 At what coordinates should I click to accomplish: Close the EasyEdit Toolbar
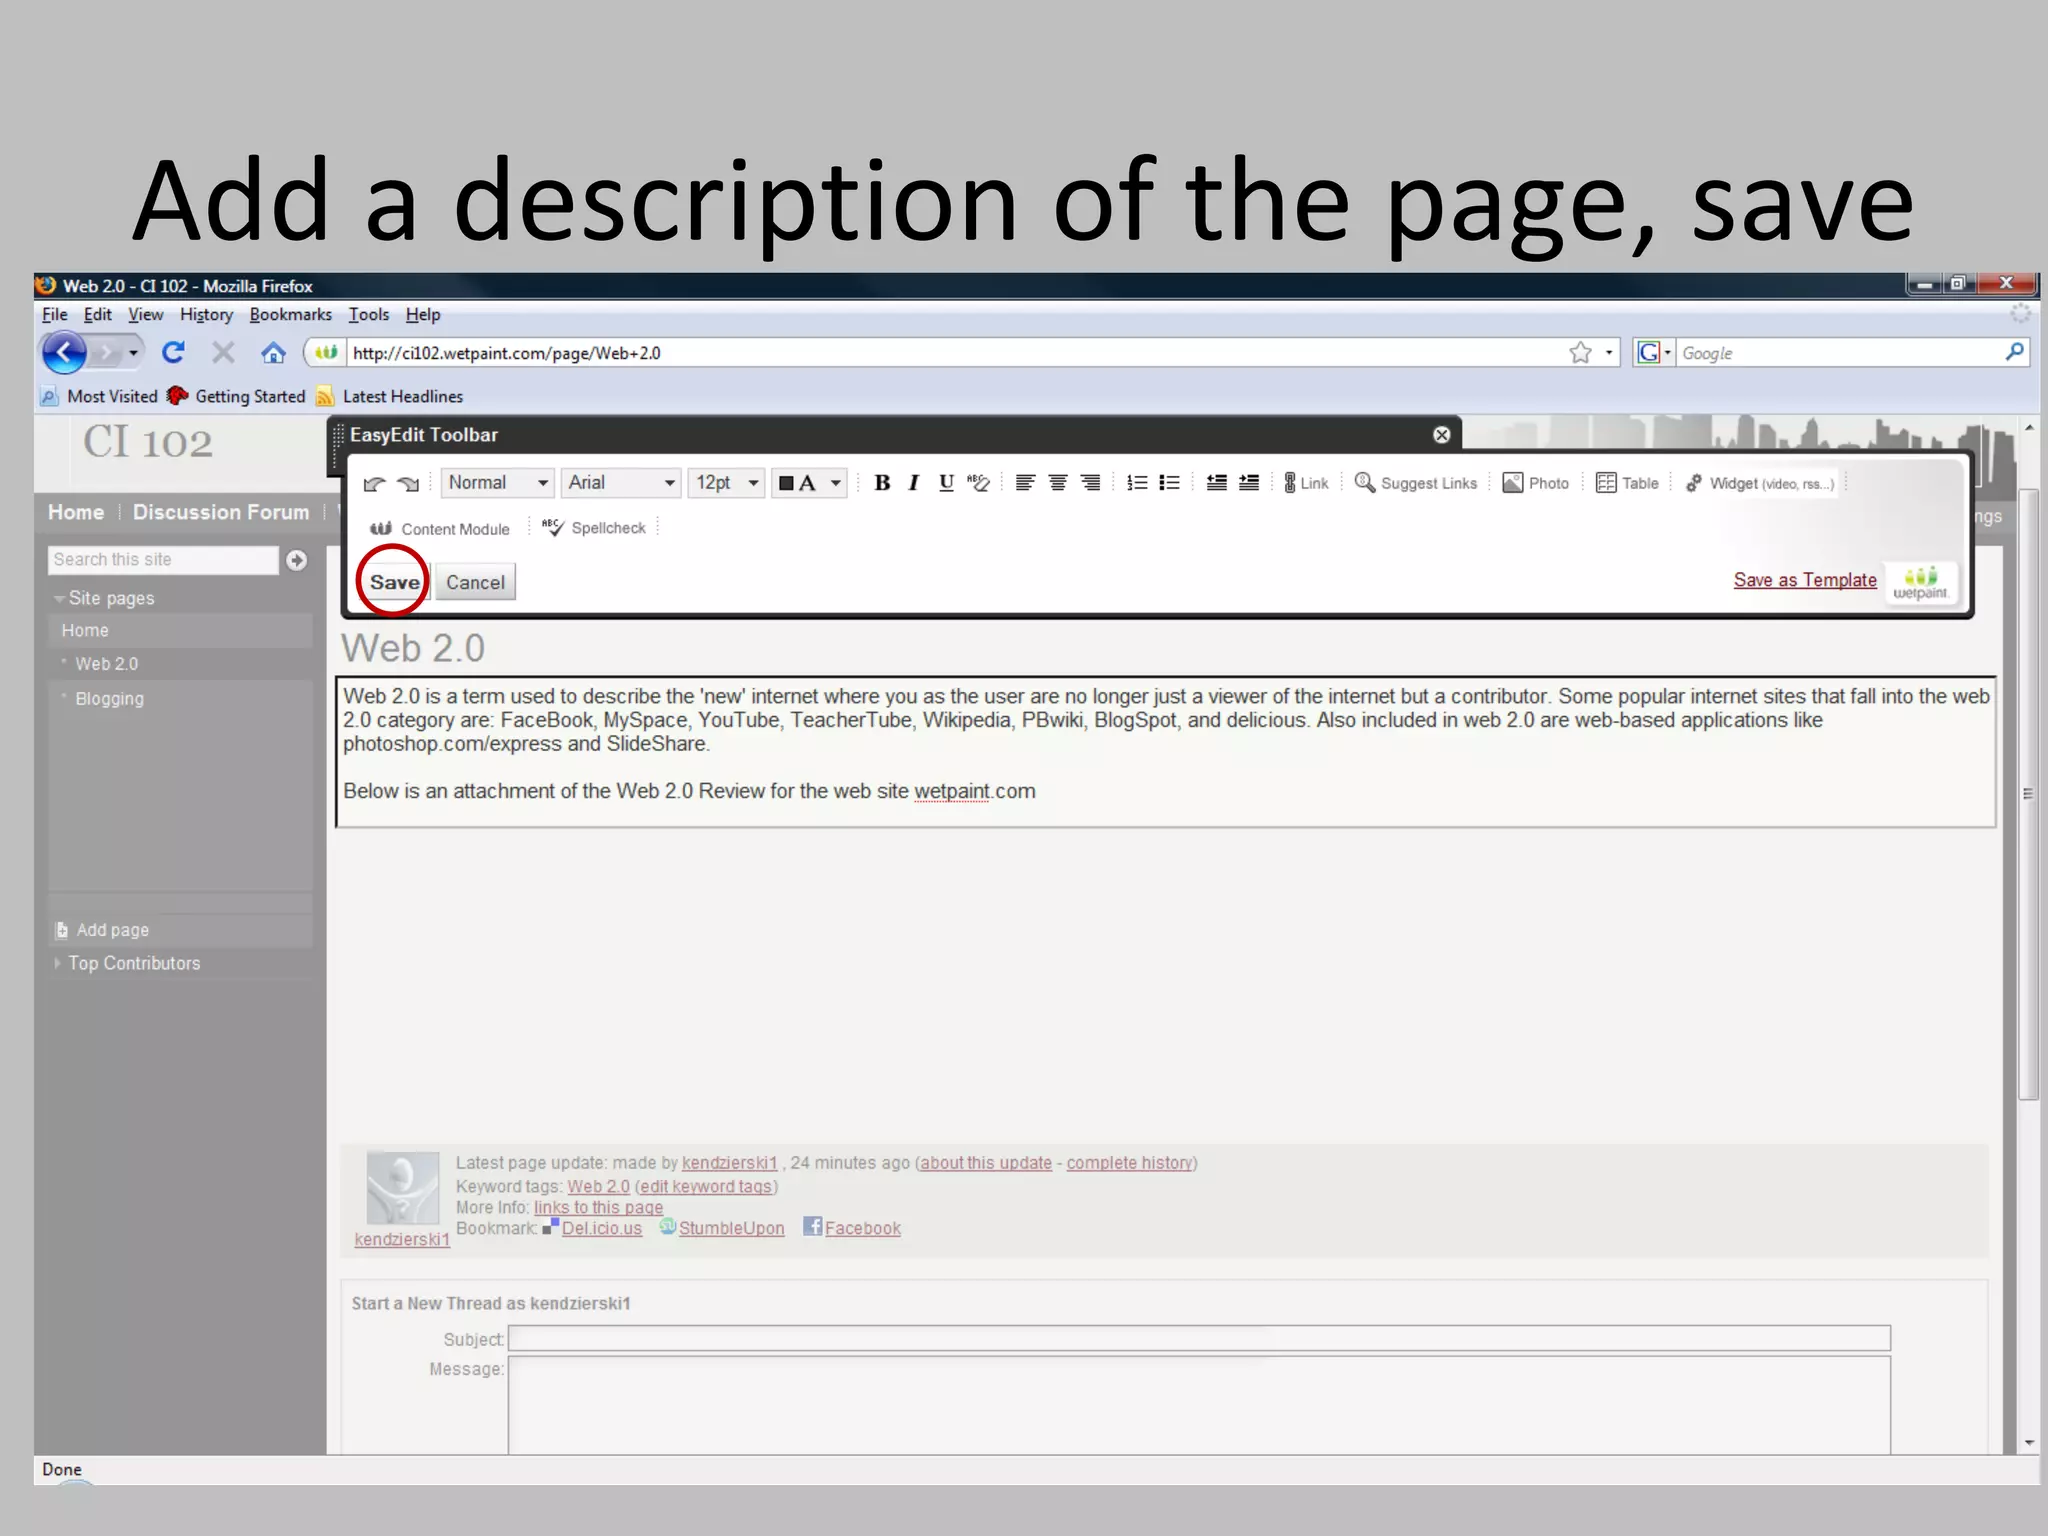tap(1441, 435)
